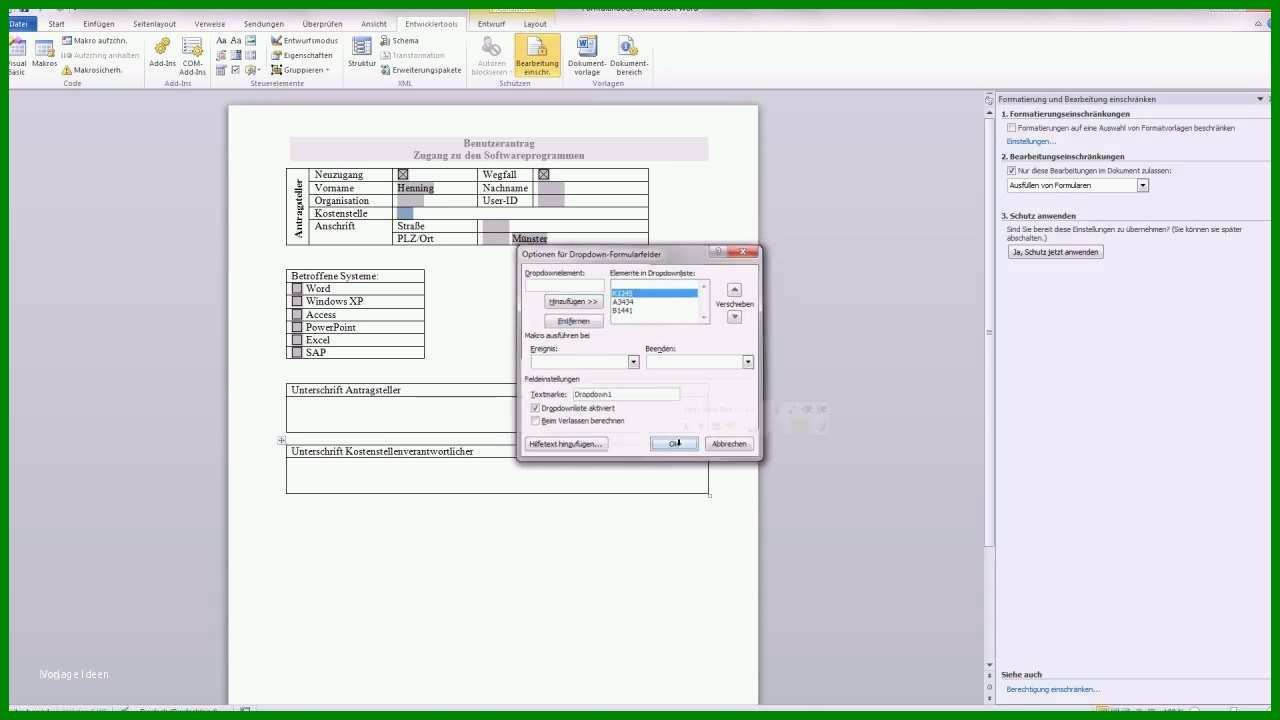The image size is (1280, 720).
Task: Open Dokumentvorlage icon
Action: [587, 56]
